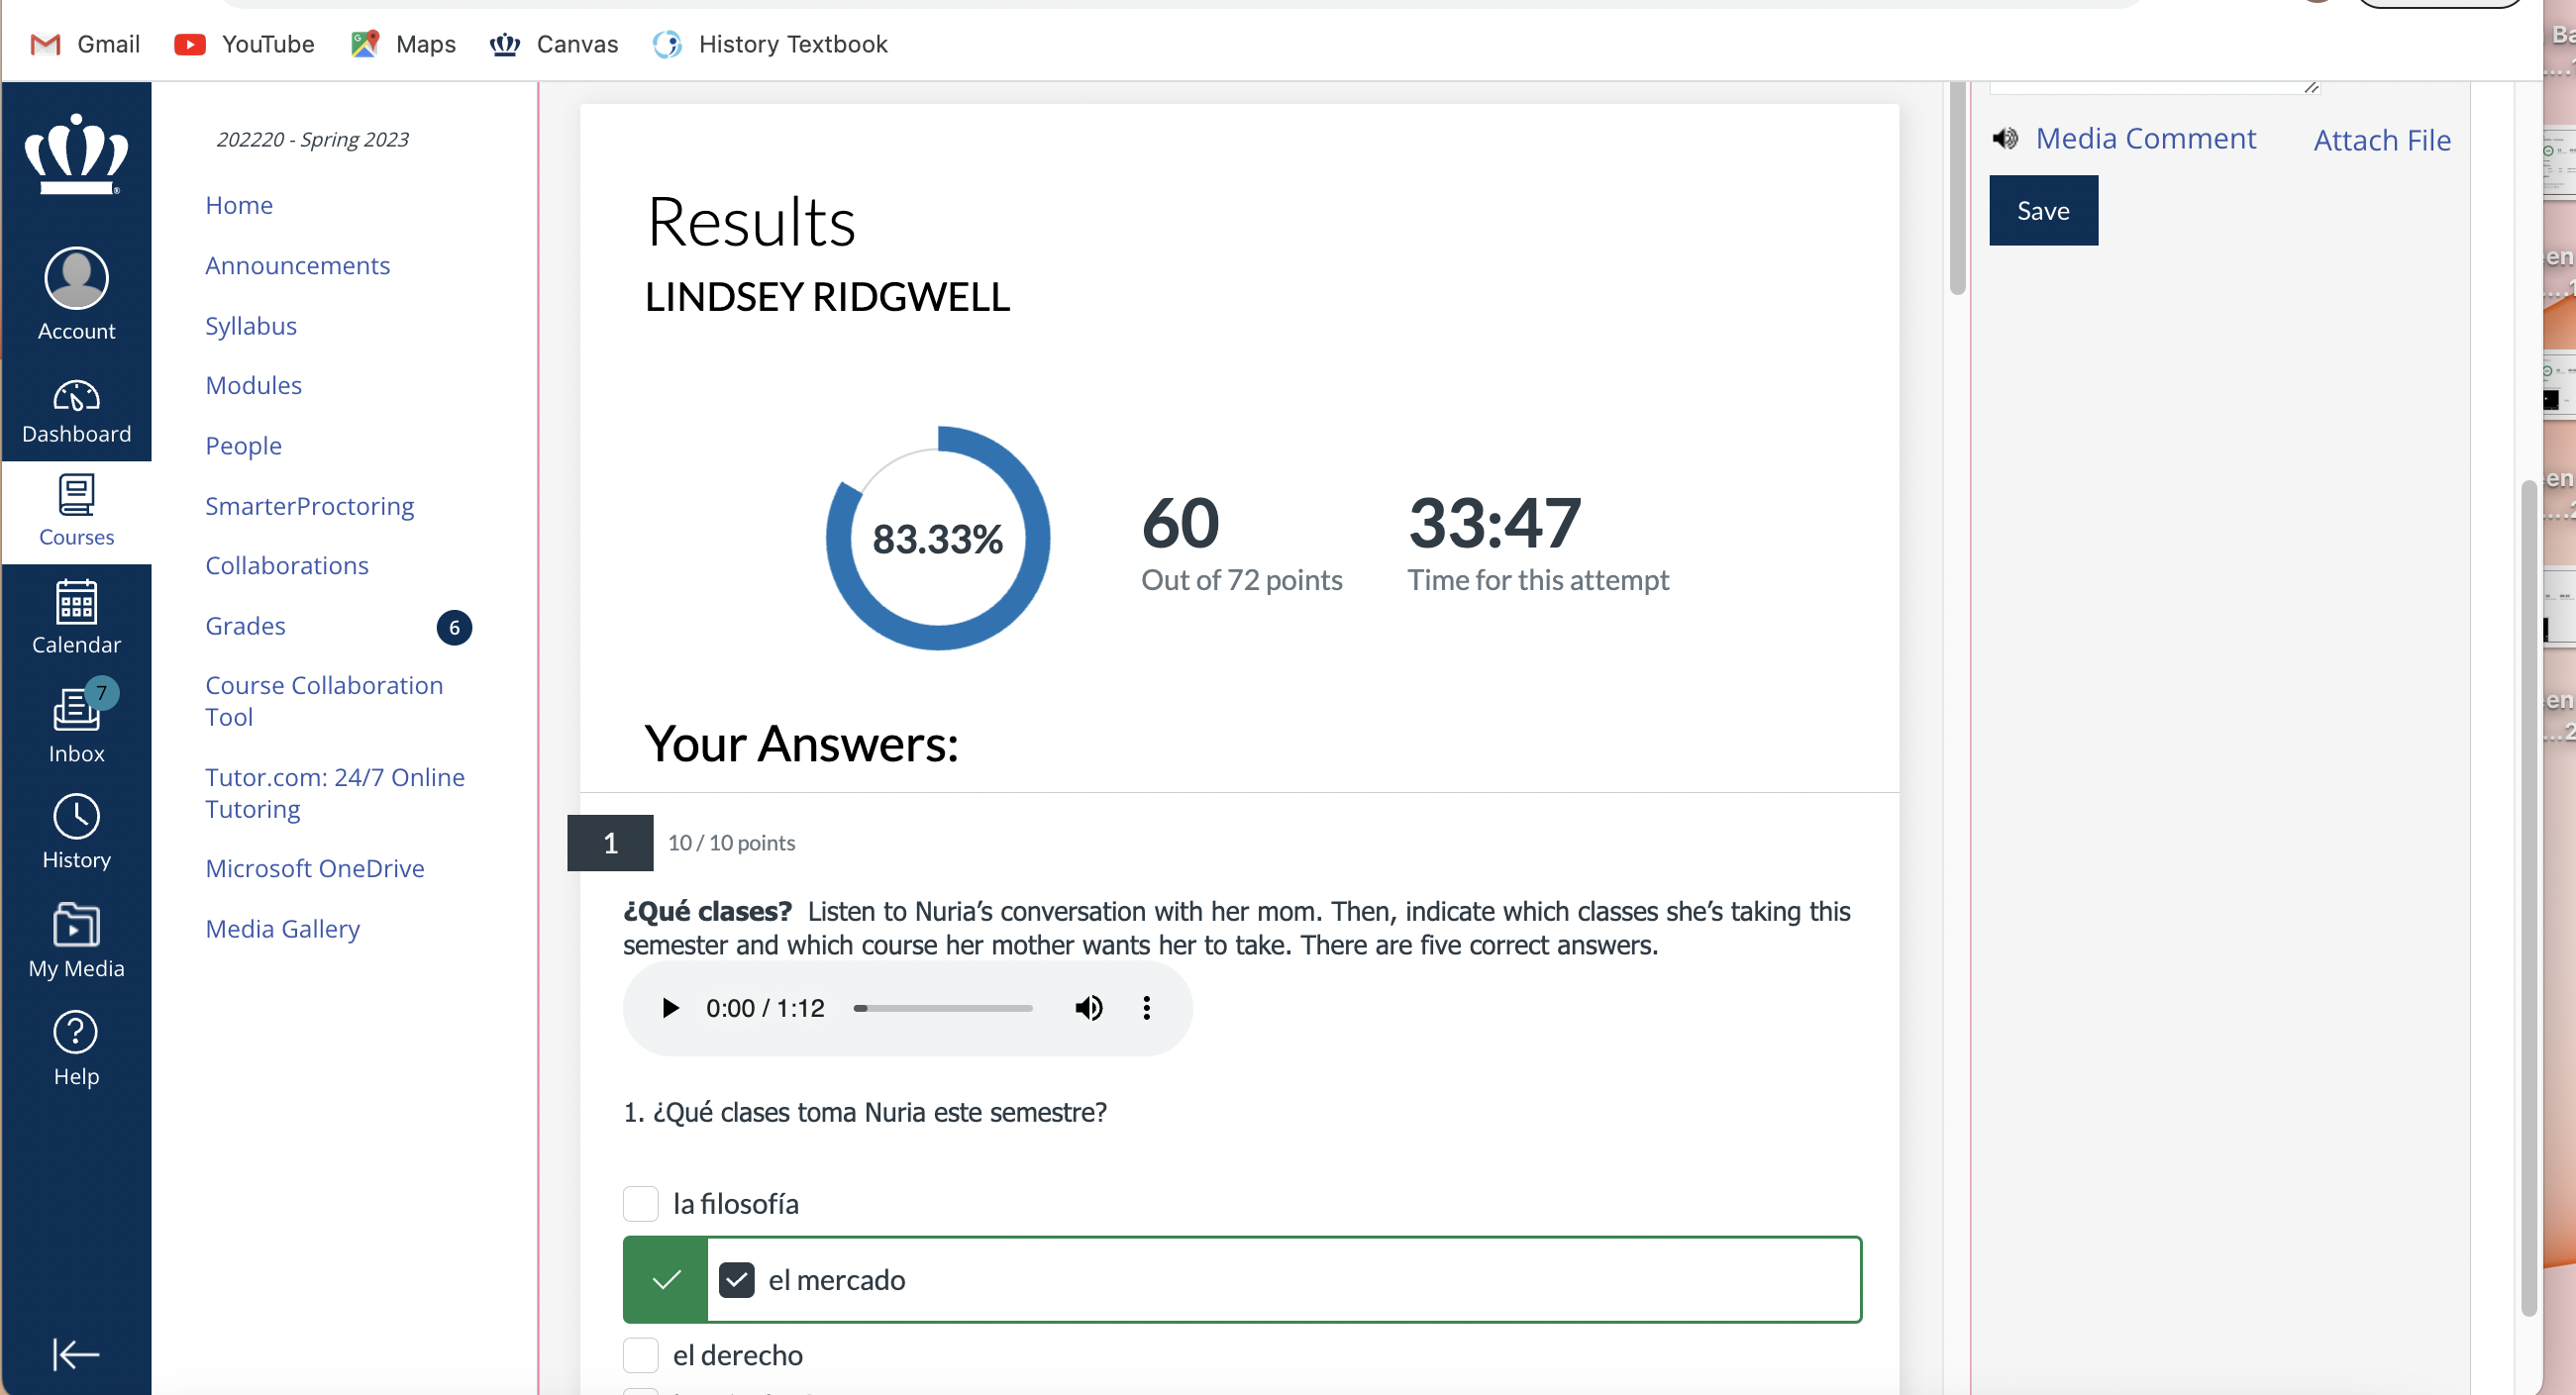The image size is (2576, 1395).
Task: Go to course Home
Action: pos(239,205)
